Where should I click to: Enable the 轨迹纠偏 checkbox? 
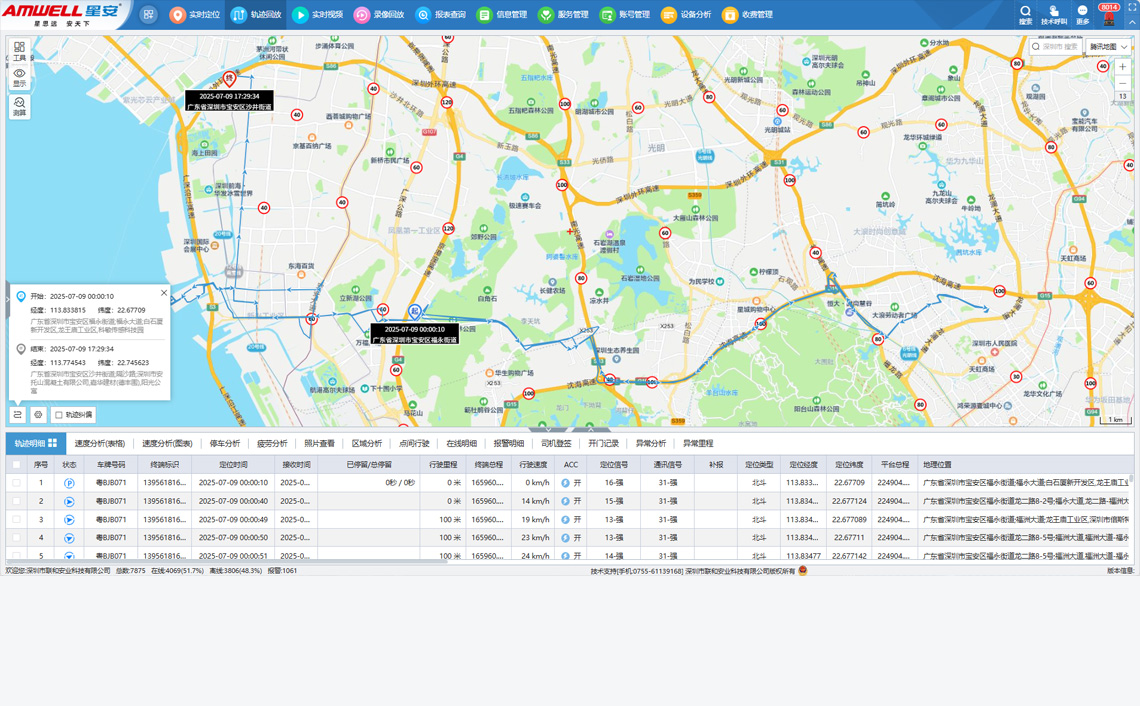(59, 415)
